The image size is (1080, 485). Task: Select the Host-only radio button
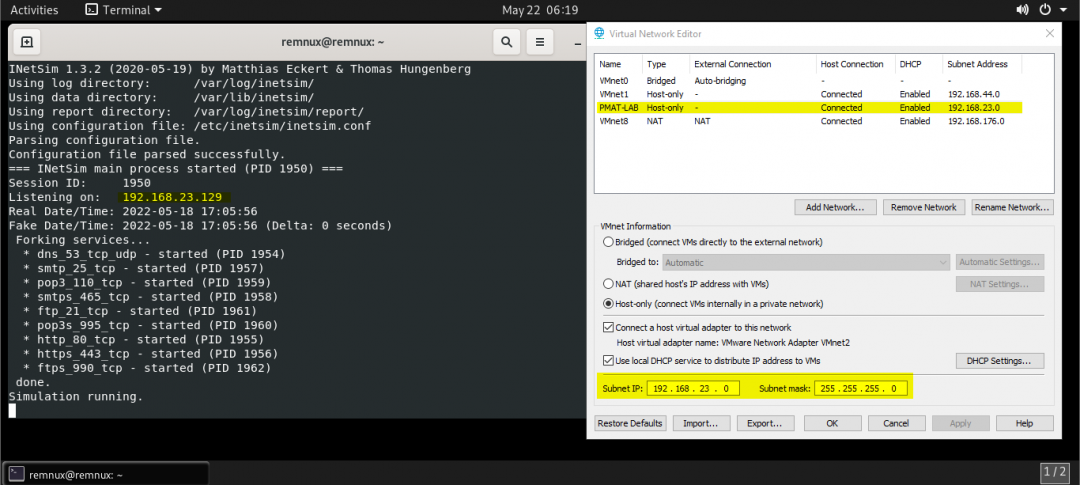[x=608, y=303]
